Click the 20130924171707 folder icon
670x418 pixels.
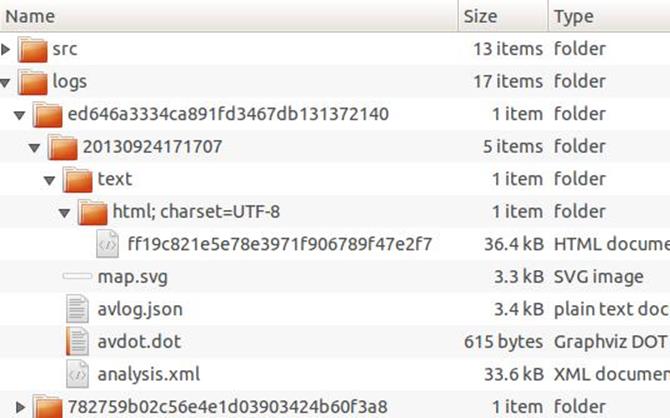pyautogui.click(x=63, y=147)
